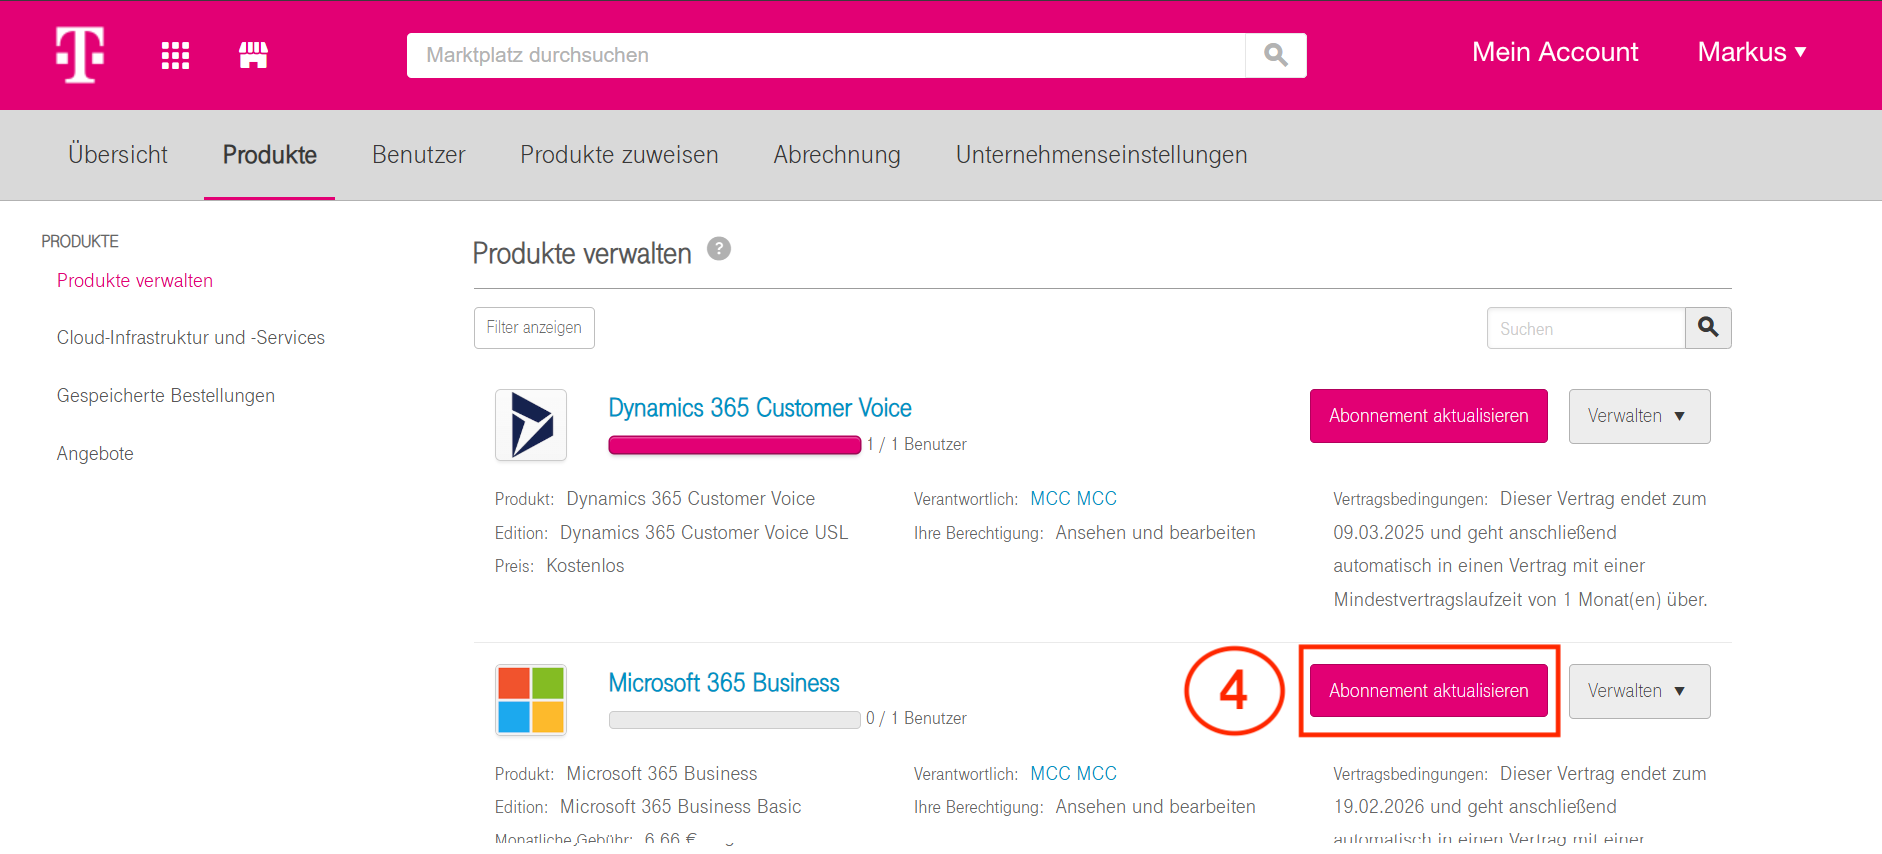The width and height of the screenshot is (1882, 854).
Task: Click the marketplace search magnifier icon
Action: tap(1275, 55)
